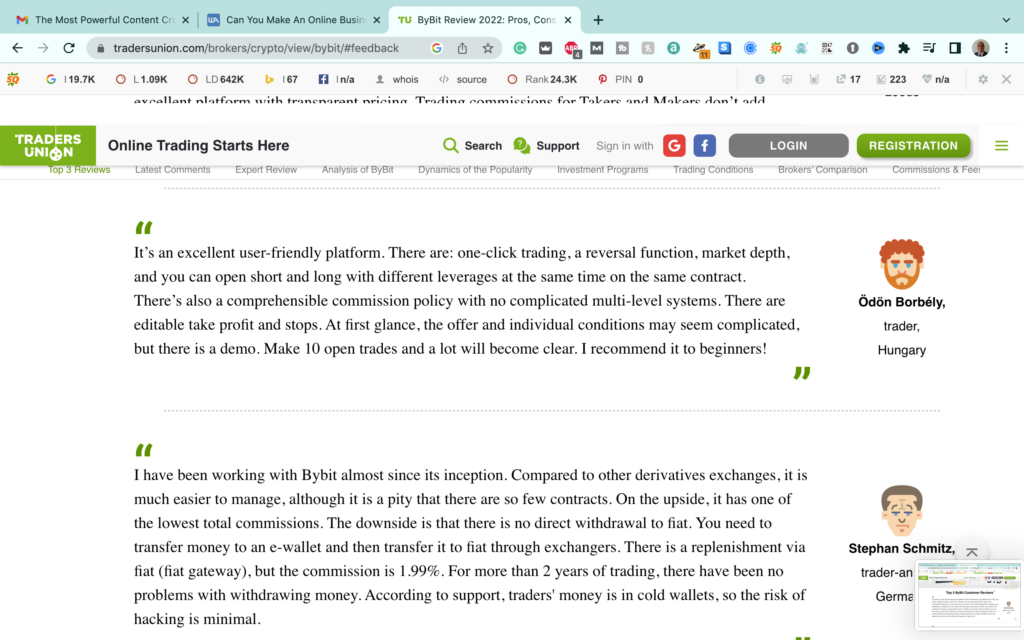
Task: Click the SEOquake toolbar extension icon
Action: 776,48
